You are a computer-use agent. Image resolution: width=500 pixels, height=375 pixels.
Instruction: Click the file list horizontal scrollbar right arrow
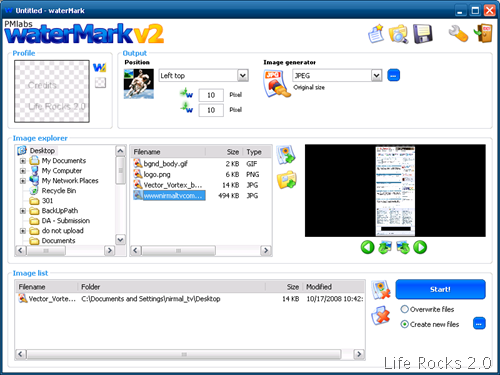tap(266, 250)
